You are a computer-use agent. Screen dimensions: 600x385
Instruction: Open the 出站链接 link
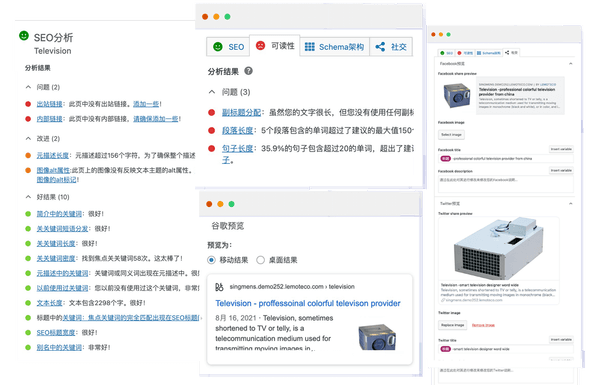[49, 104]
